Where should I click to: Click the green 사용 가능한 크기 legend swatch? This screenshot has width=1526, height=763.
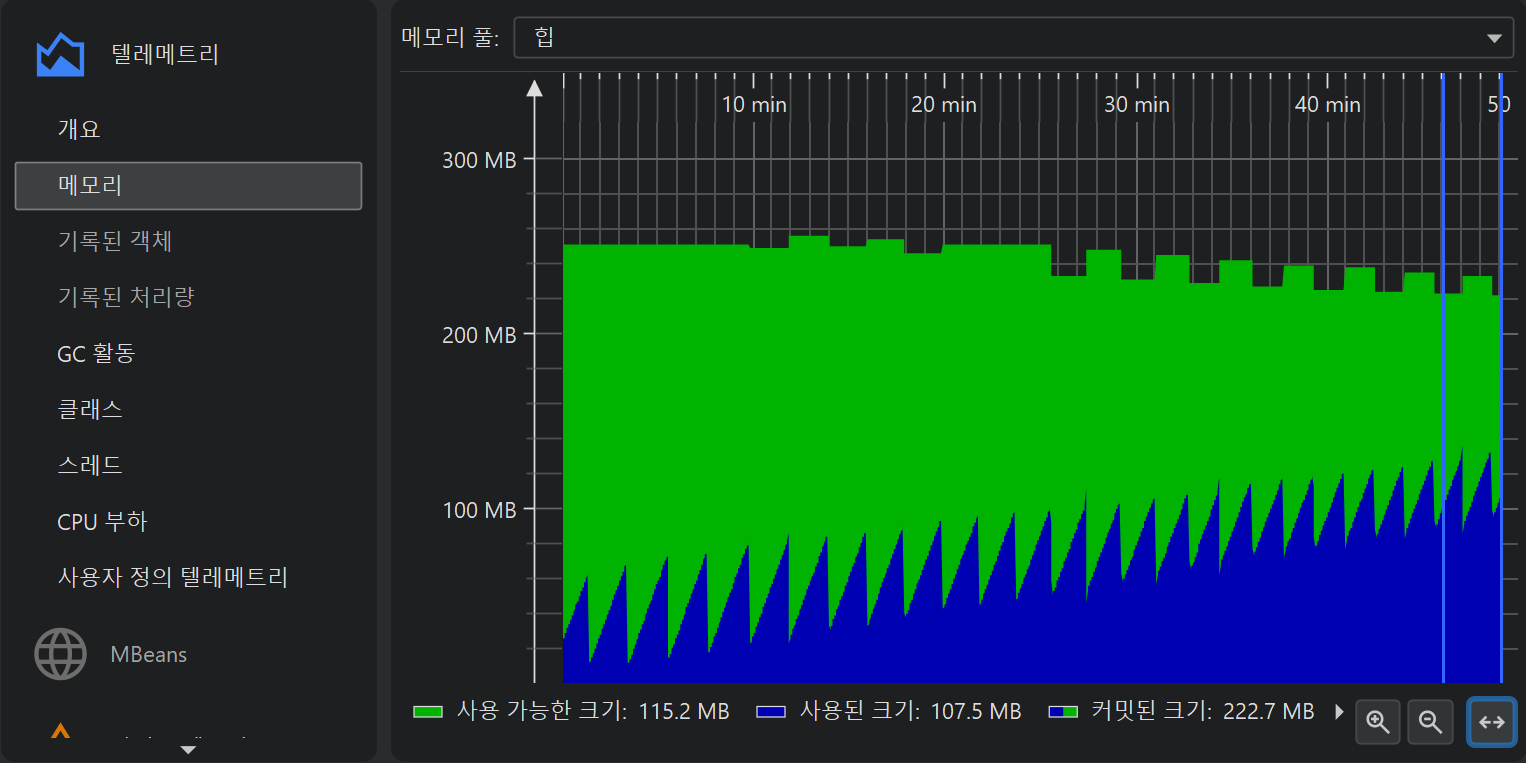[x=428, y=712]
